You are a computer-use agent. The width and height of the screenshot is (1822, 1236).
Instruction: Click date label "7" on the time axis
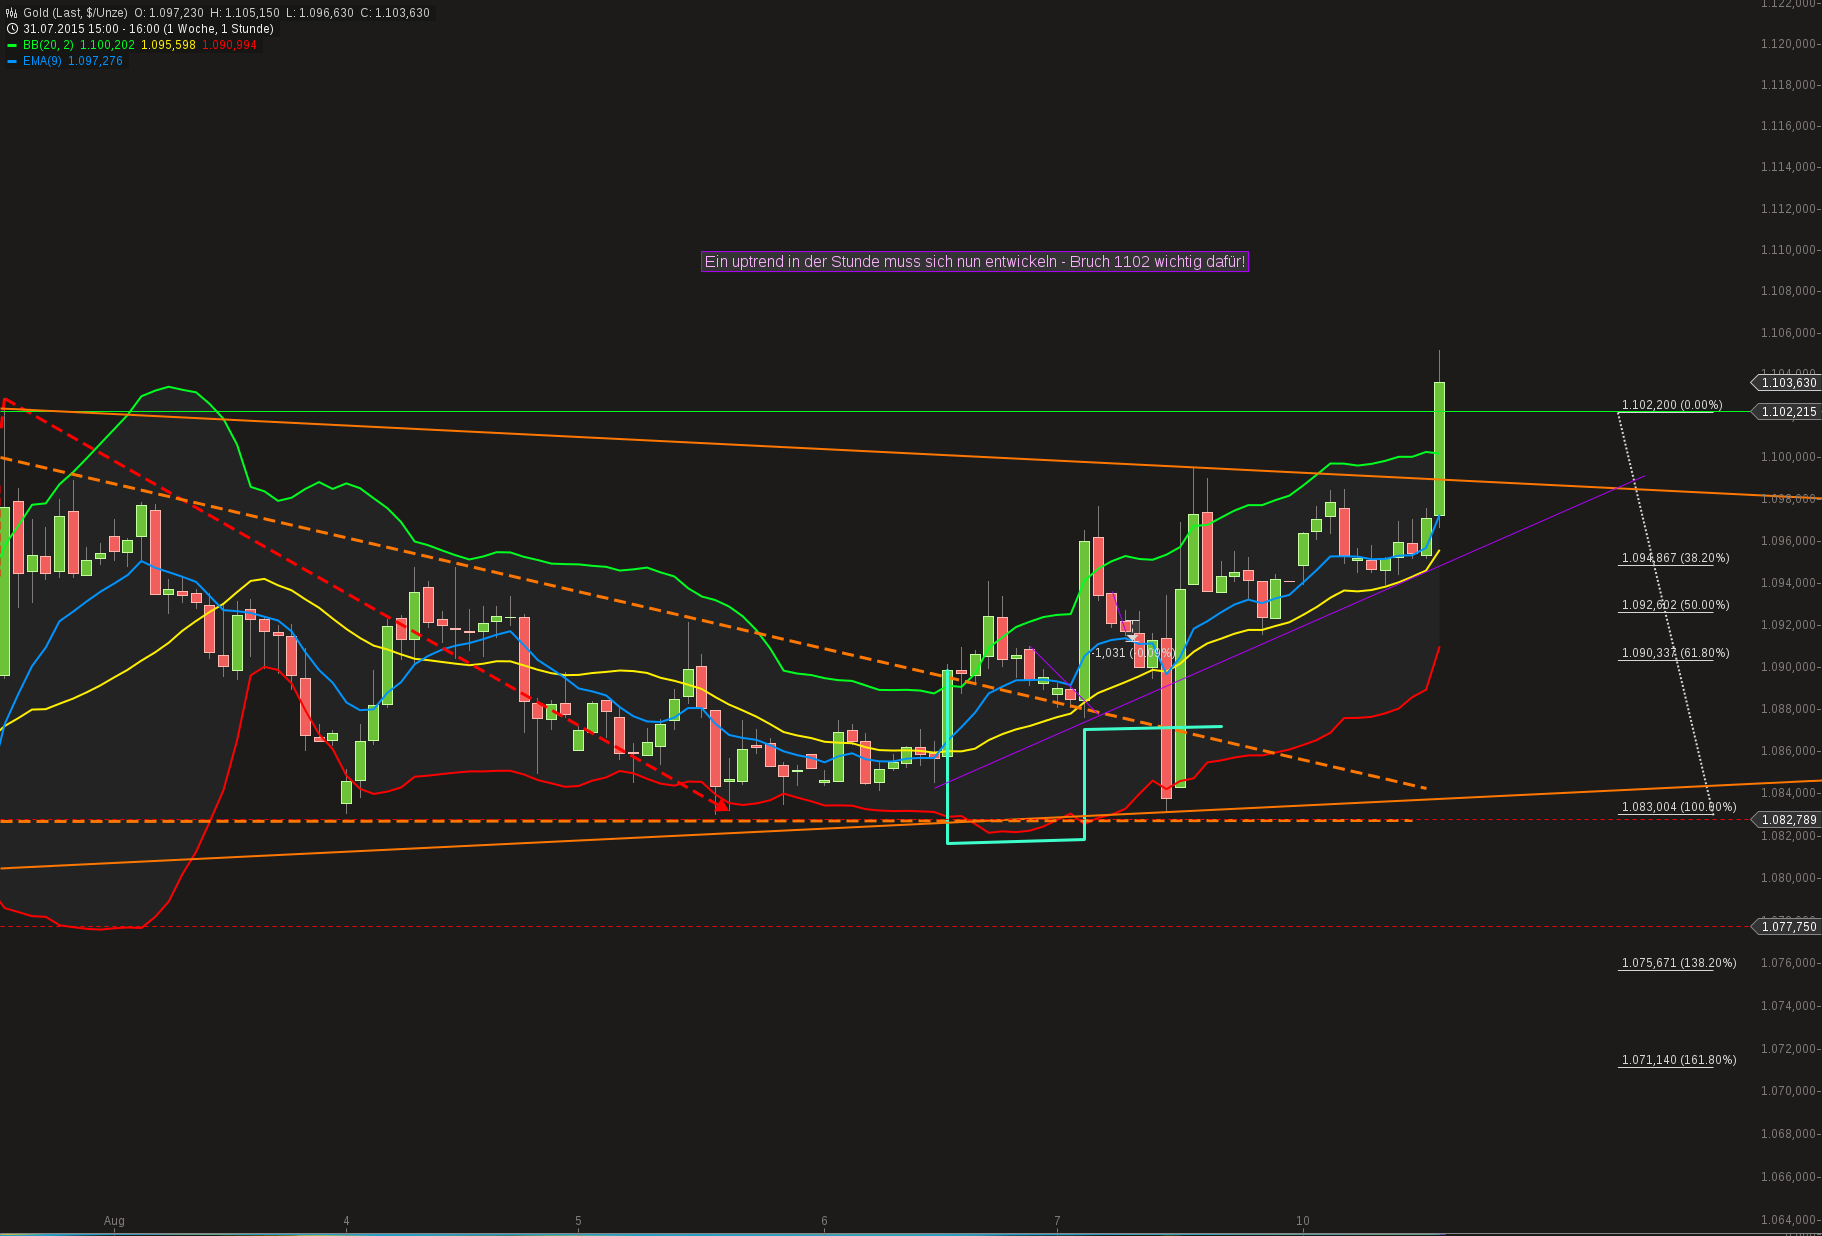coord(1057,1221)
